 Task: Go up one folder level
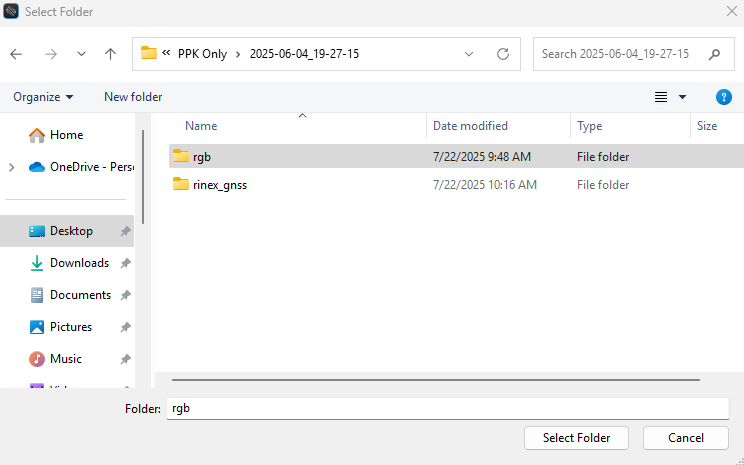[x=110, y=54]
